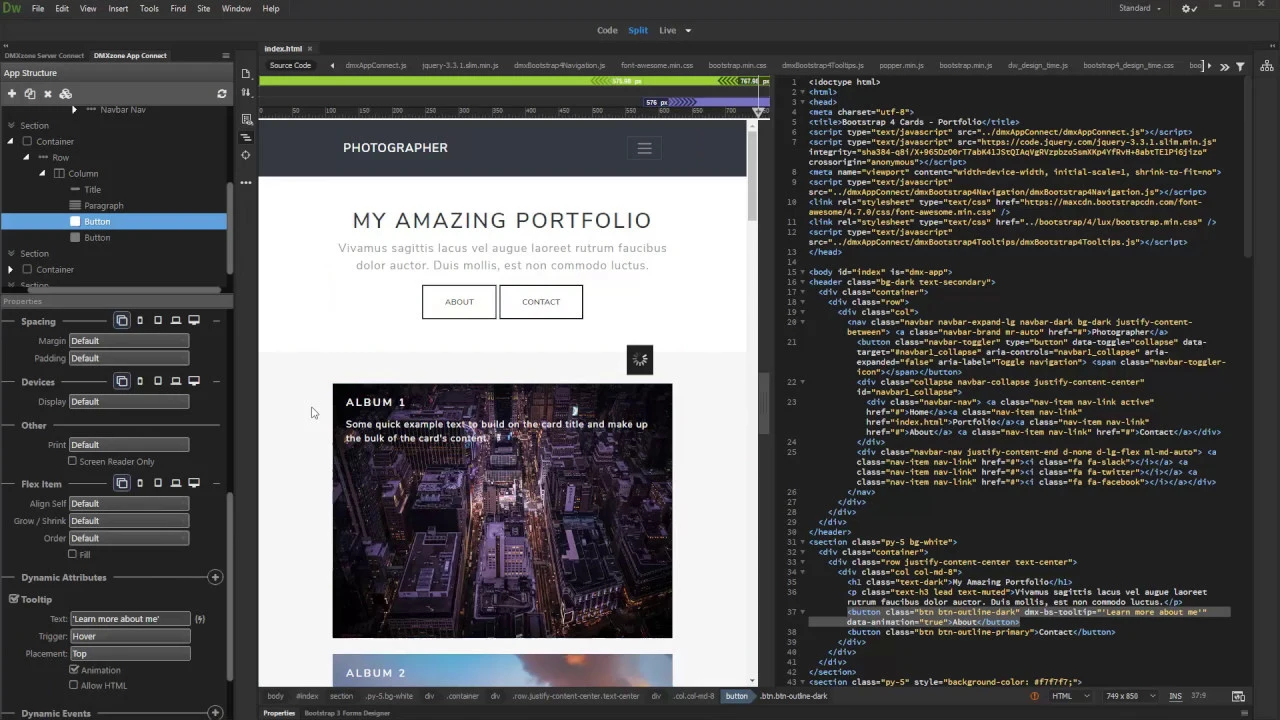Open the Margin dropdown
Viewport: 1280px width, 720px height.
129,341
